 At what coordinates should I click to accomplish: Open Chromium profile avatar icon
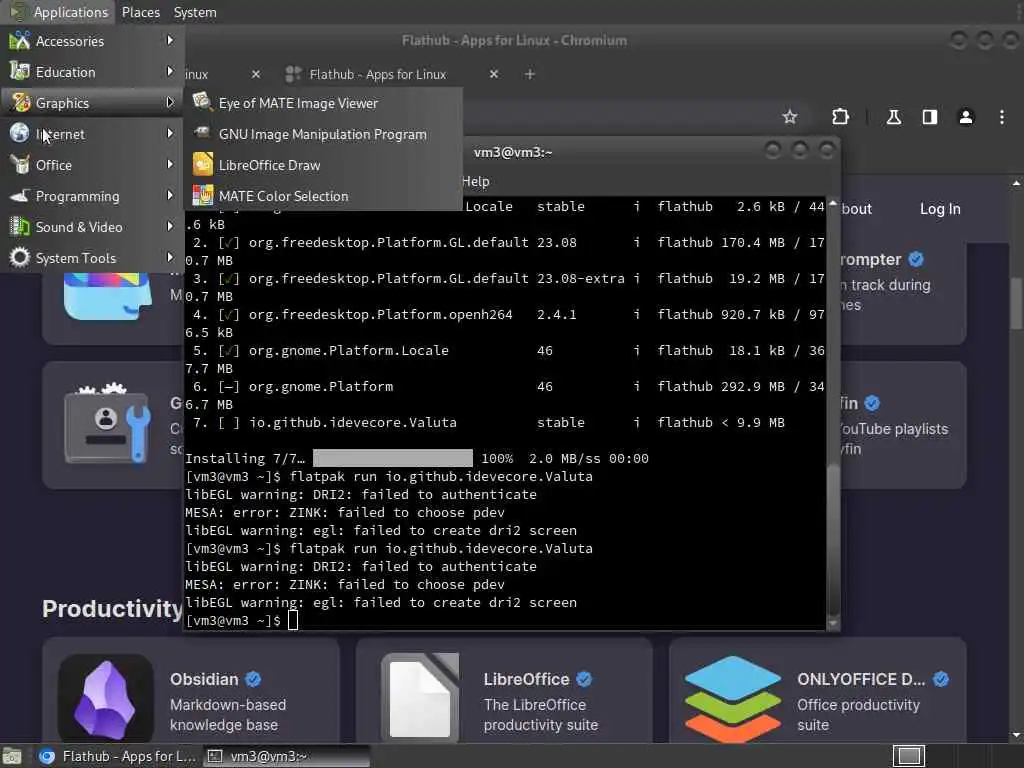click(966, 117)
